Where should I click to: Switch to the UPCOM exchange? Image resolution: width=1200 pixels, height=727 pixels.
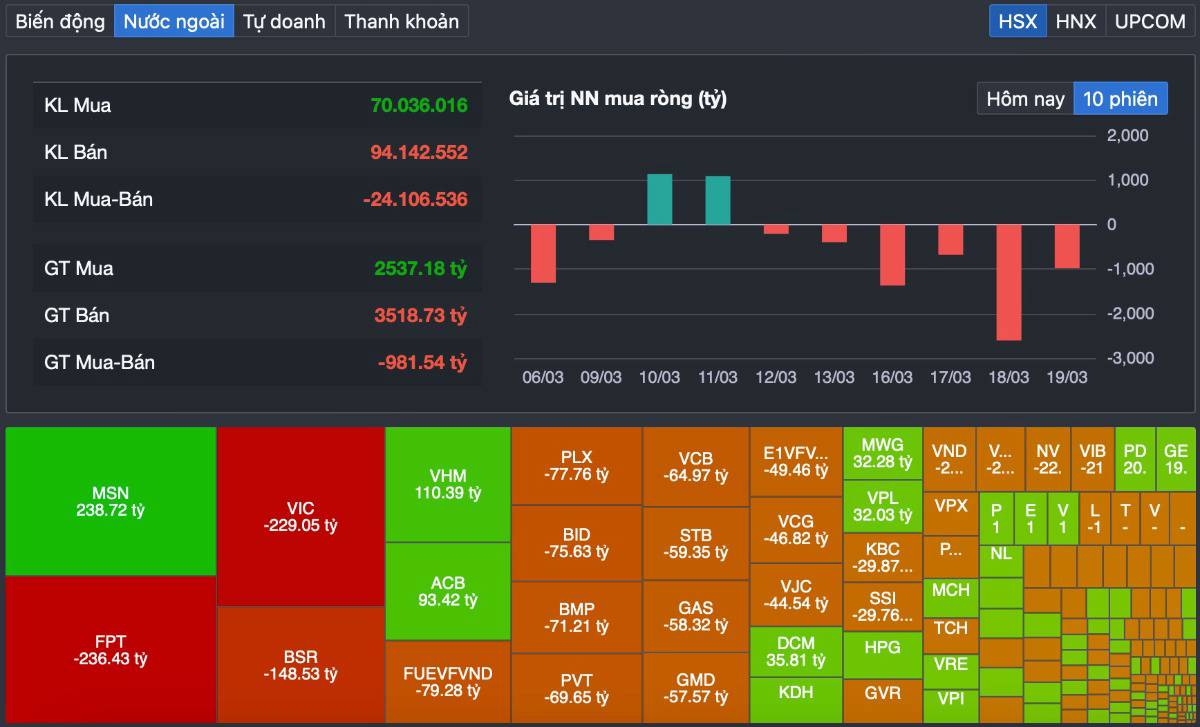[x=1150, y=21]
